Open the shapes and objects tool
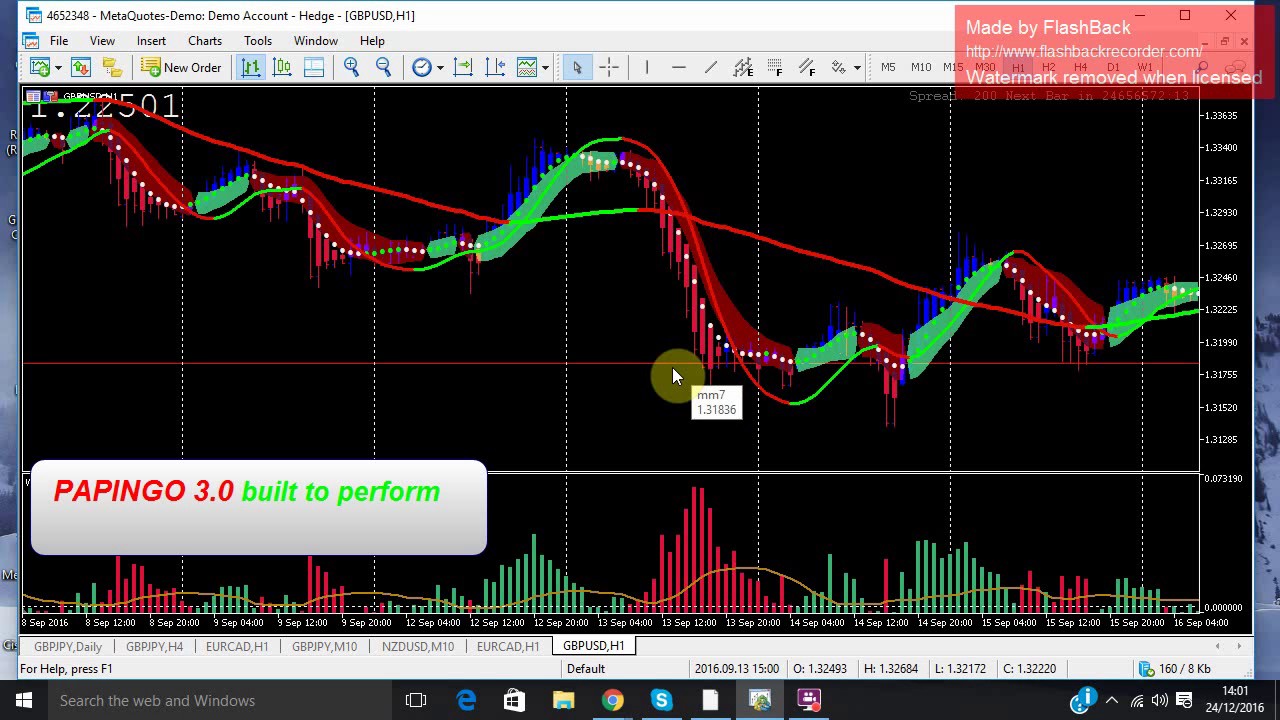This screenshot has width=1280, height=720. click(839, 67)
